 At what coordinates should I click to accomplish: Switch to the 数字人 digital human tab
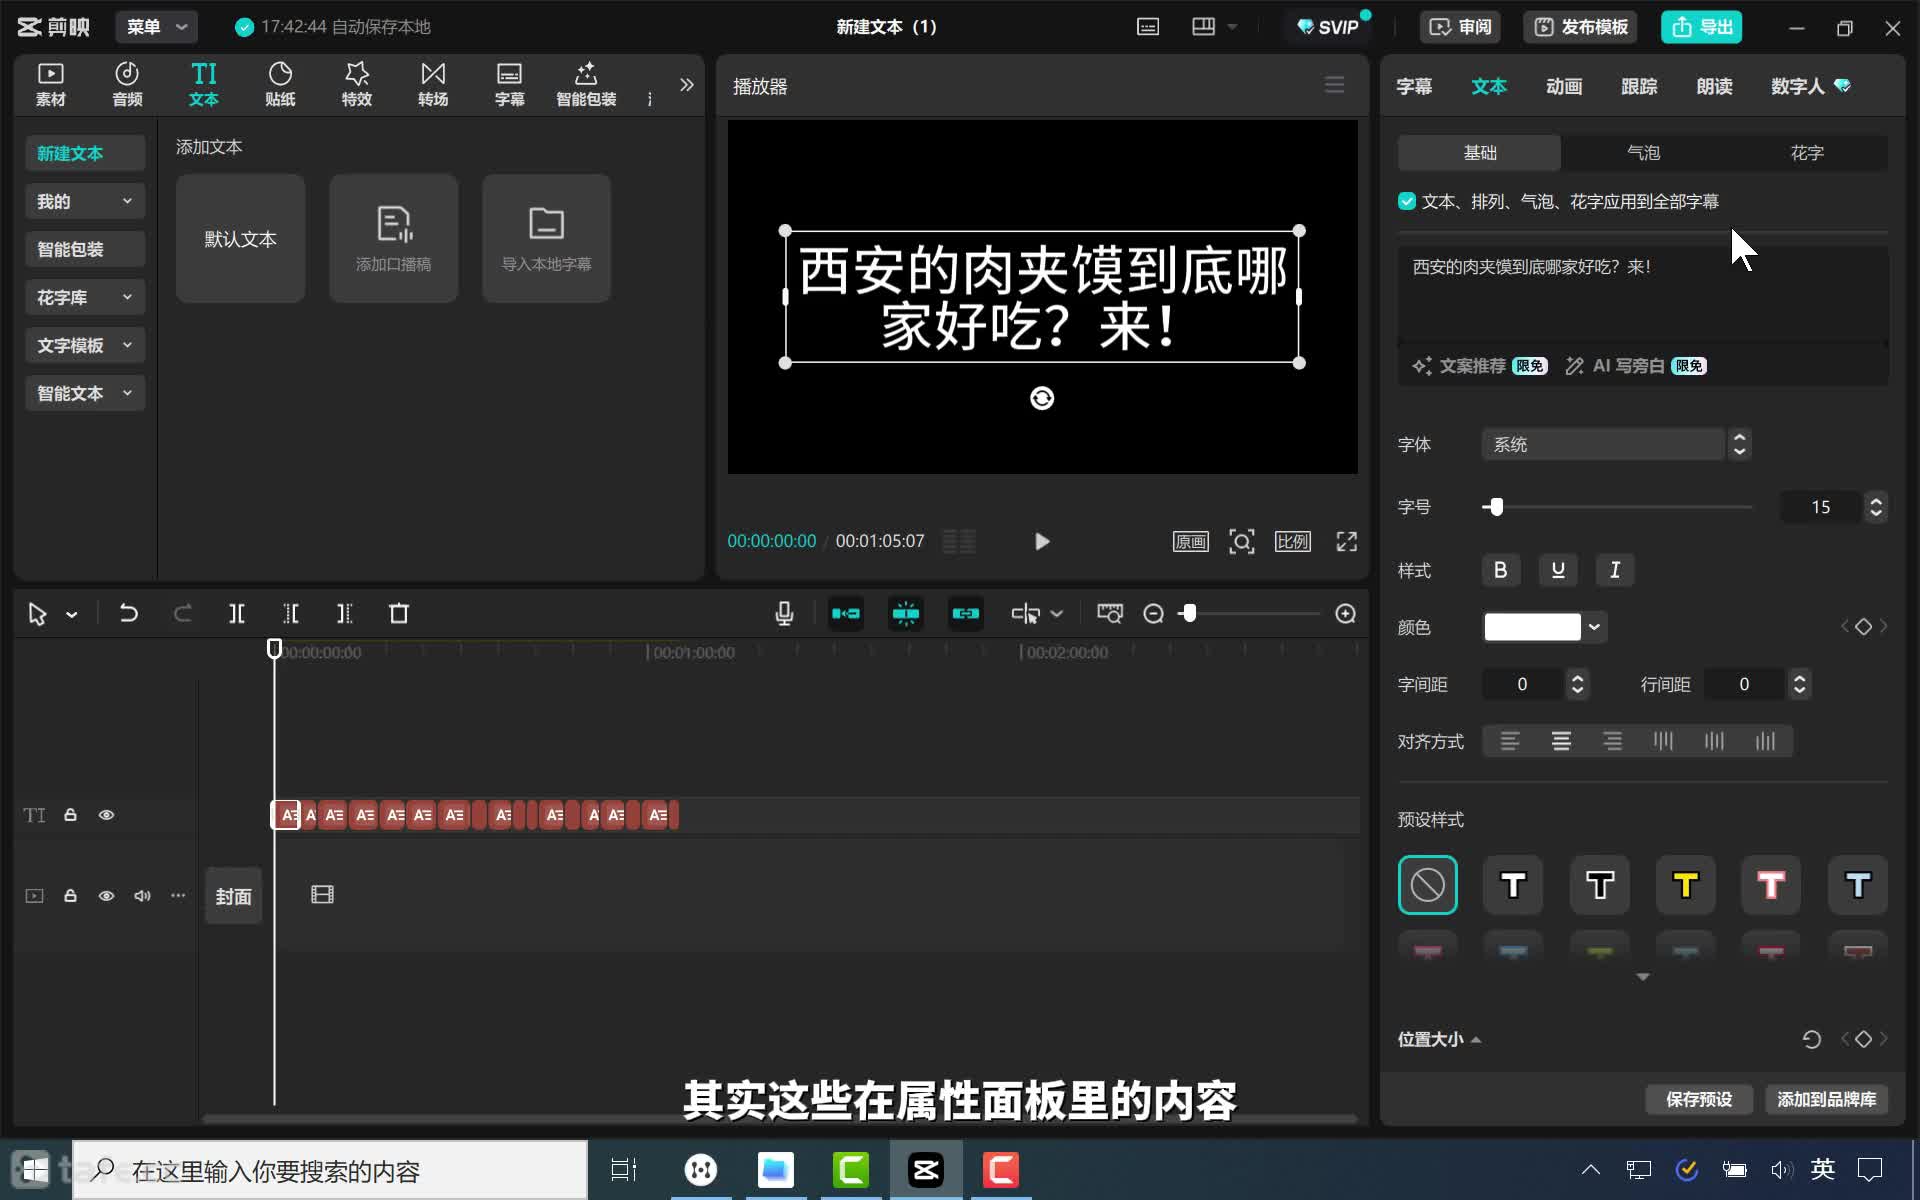pyautogui.click(x=1810, y=87)
